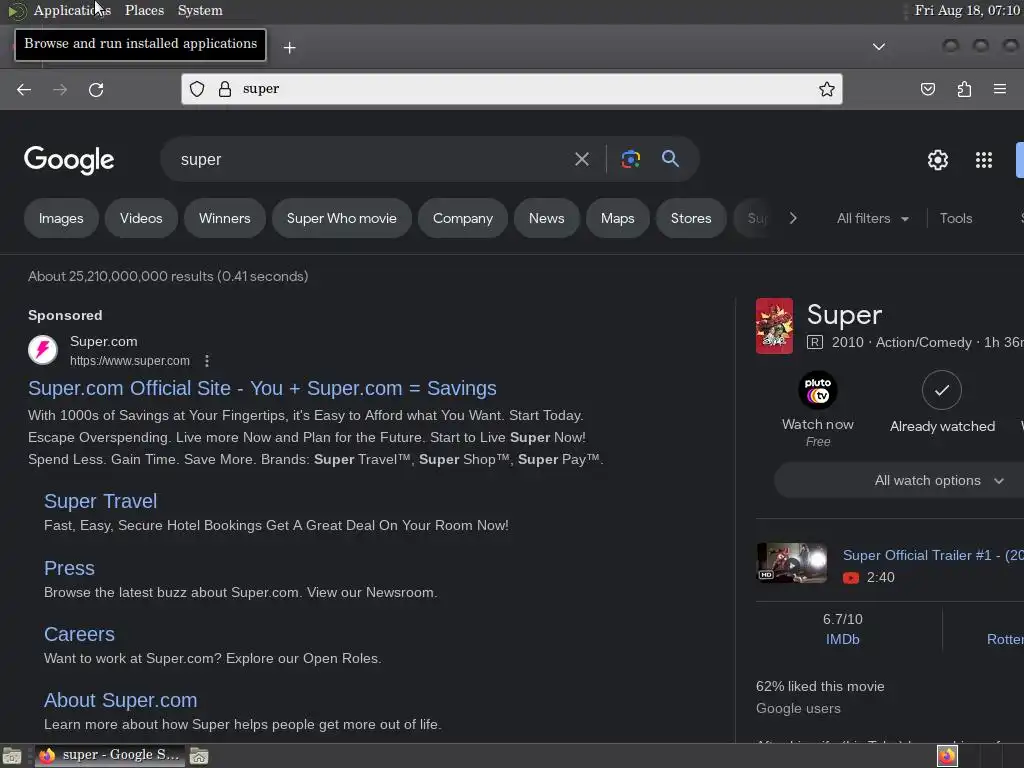This screenshot has width=1024, height=768.
Task: Bookmark this page with the star
Action: [827, 89]
